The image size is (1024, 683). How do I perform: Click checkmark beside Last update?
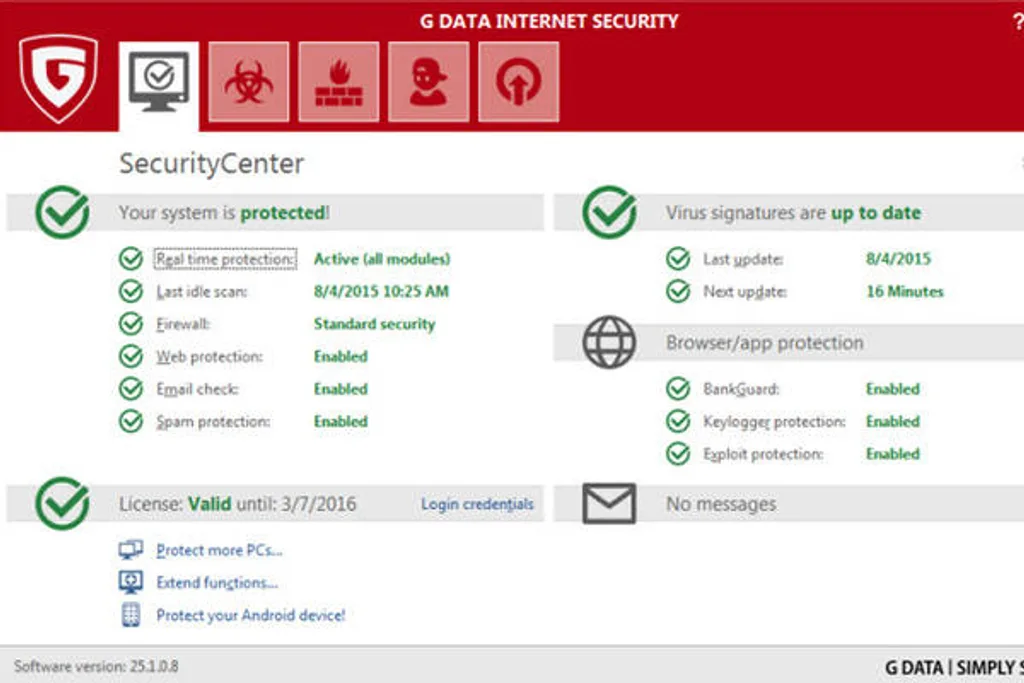click(678, 259)
